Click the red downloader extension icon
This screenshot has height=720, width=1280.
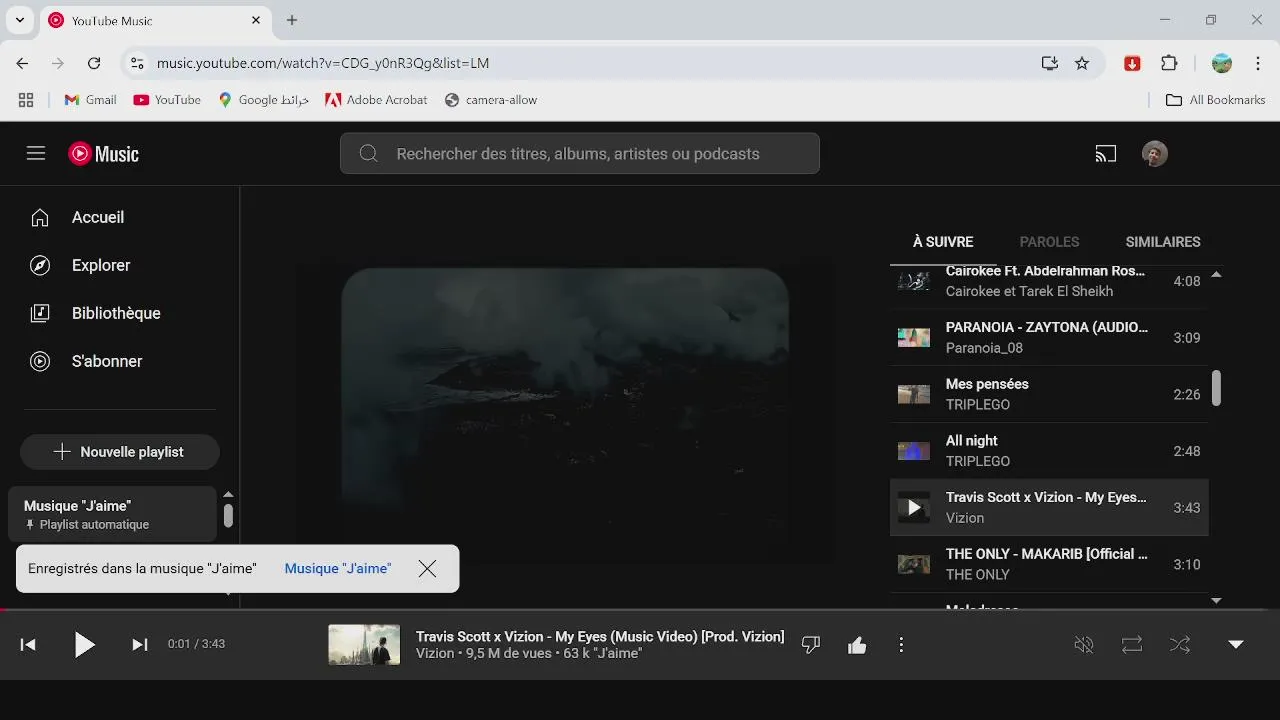point(1132,63)
